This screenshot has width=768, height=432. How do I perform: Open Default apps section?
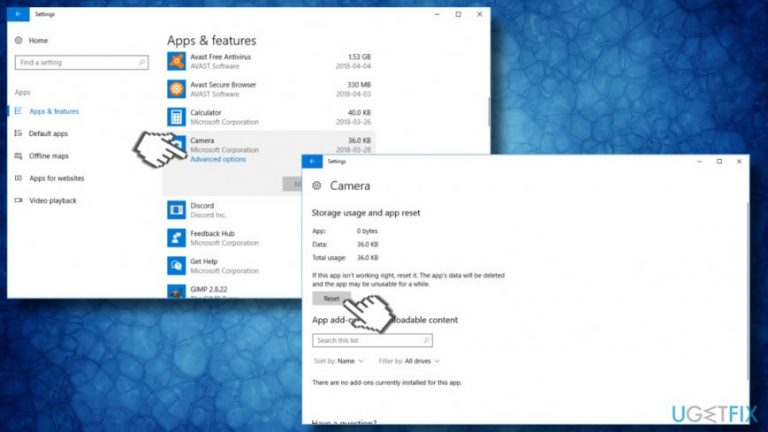(48, 133)
